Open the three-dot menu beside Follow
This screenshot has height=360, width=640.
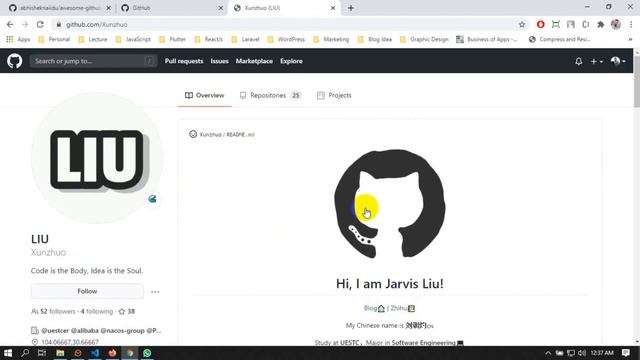tap(155, 291)
